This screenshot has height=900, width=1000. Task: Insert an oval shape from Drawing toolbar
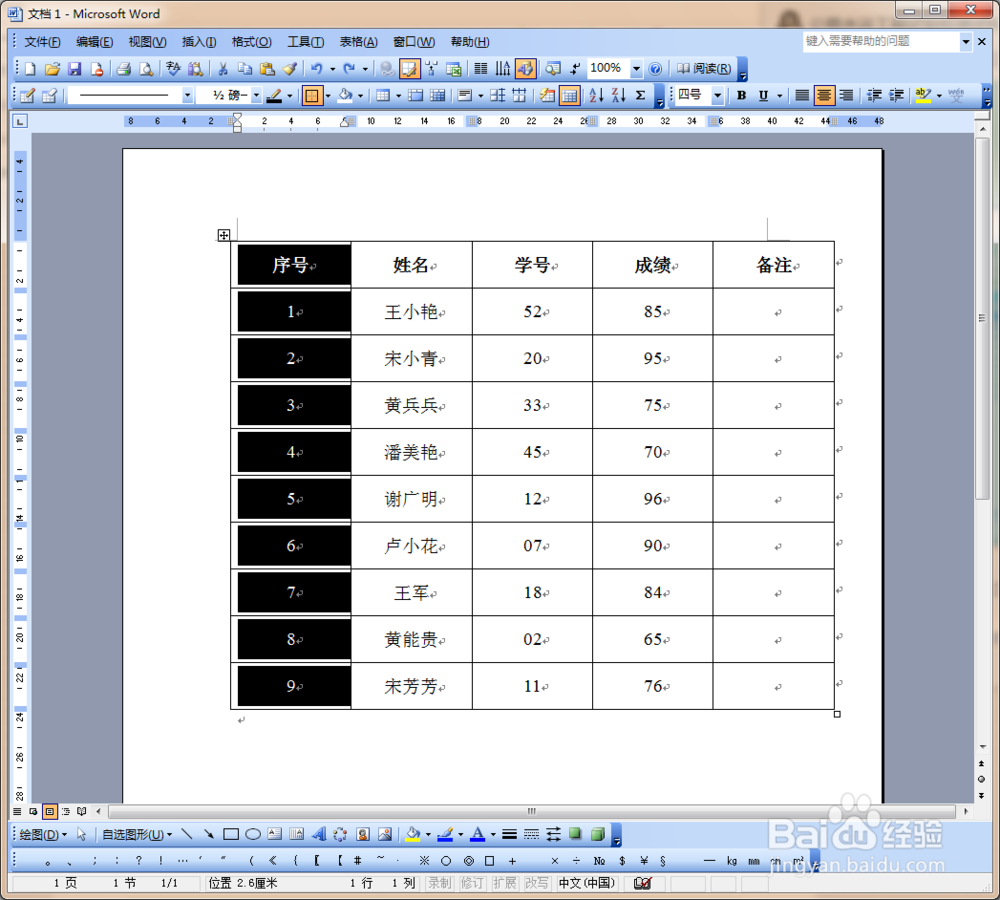[251, 834]
